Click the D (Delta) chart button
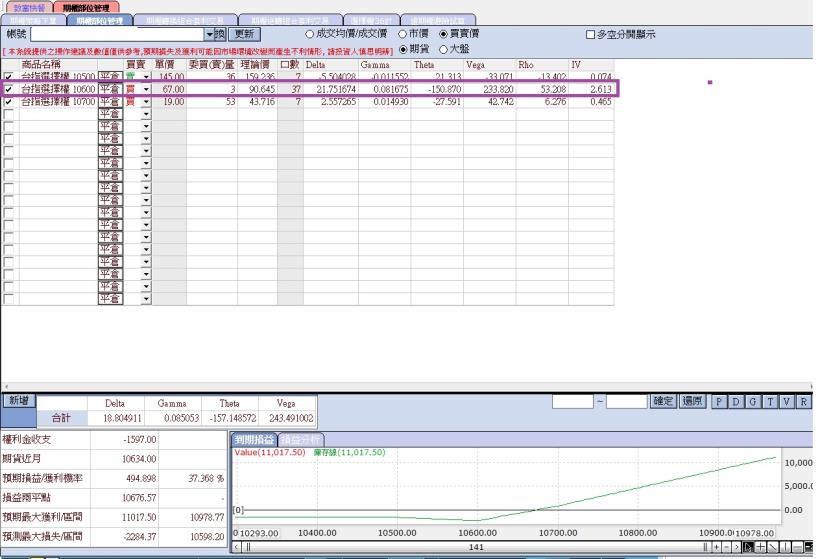Image resolution: width=820 pixels, height=559 pixels. pos(736,401)
